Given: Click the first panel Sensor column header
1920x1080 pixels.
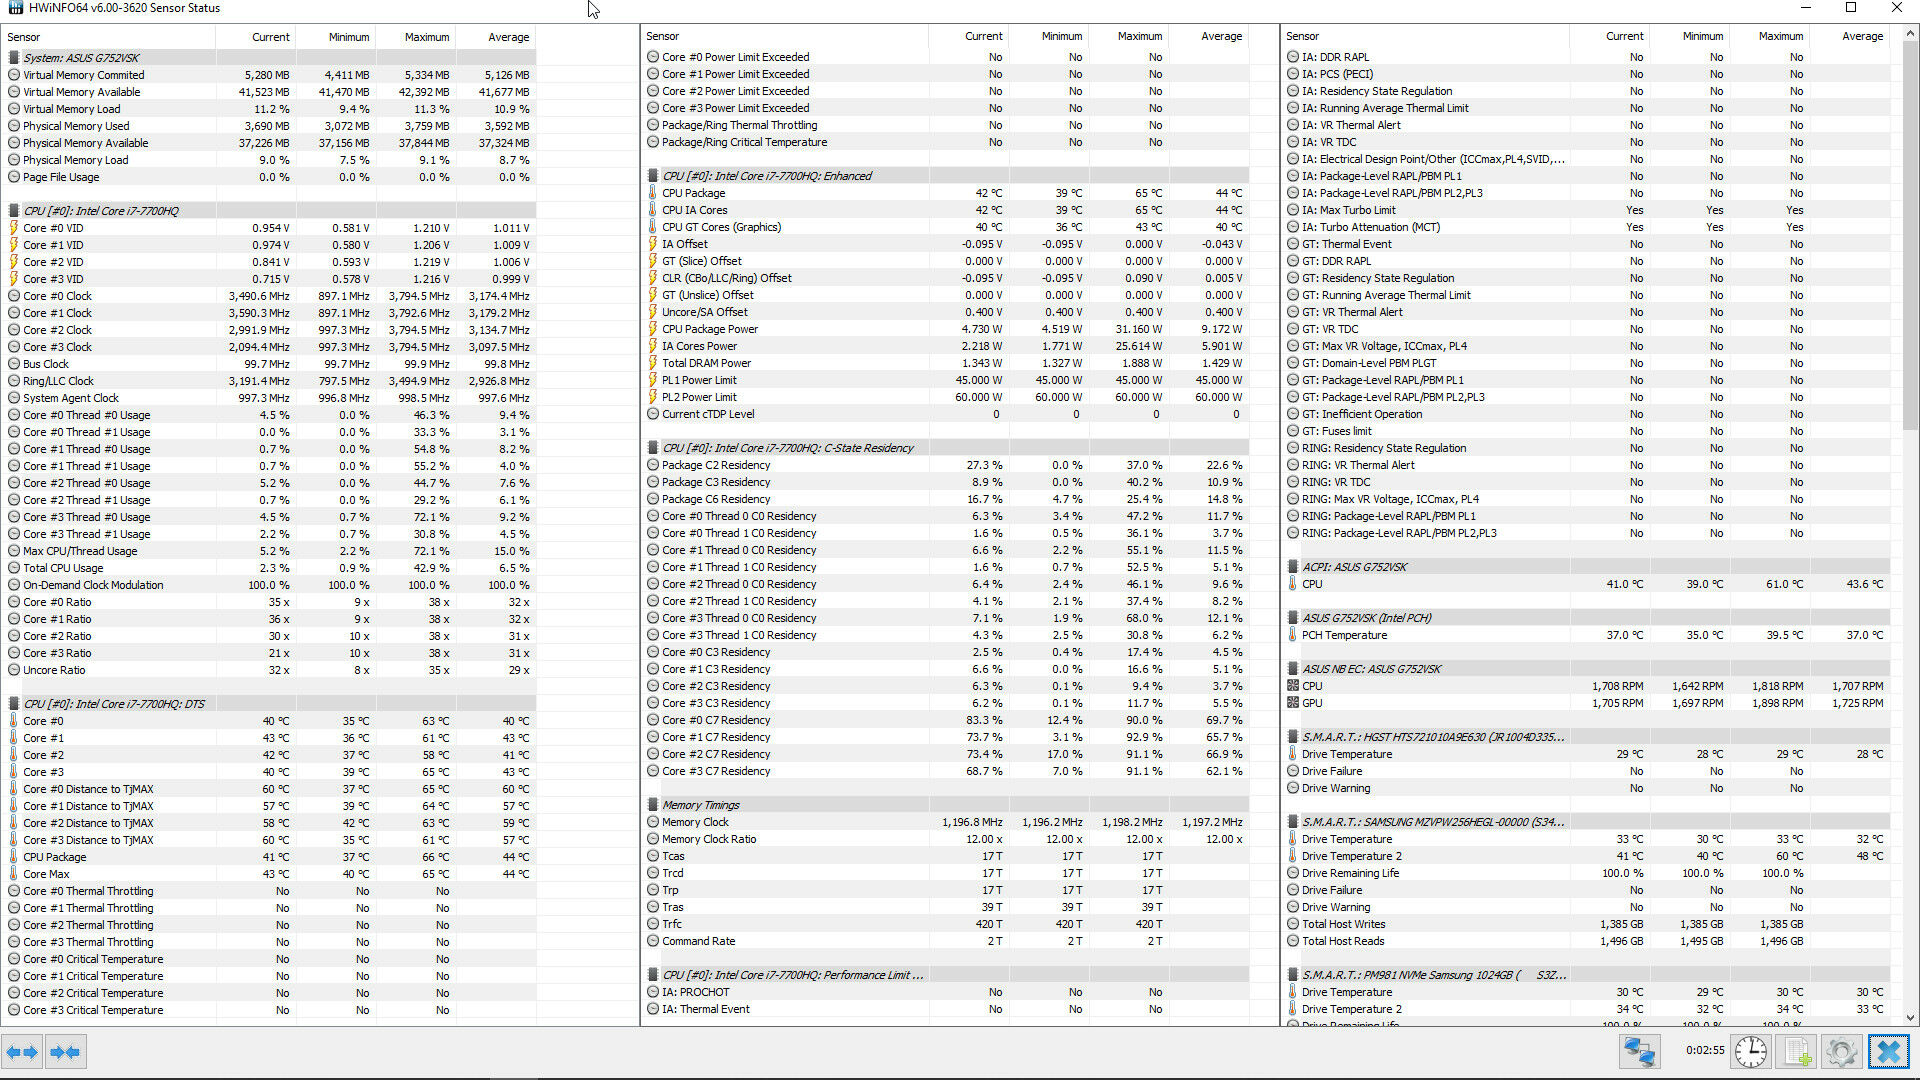Looking at the screenshot, I should click(x=109, y=37).
